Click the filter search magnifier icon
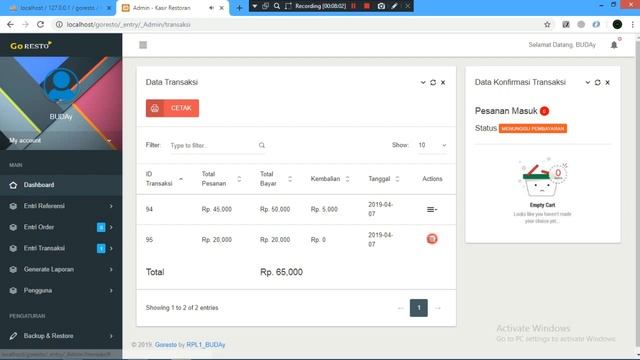This screenshot has height=360, width=640. [262, 145]
